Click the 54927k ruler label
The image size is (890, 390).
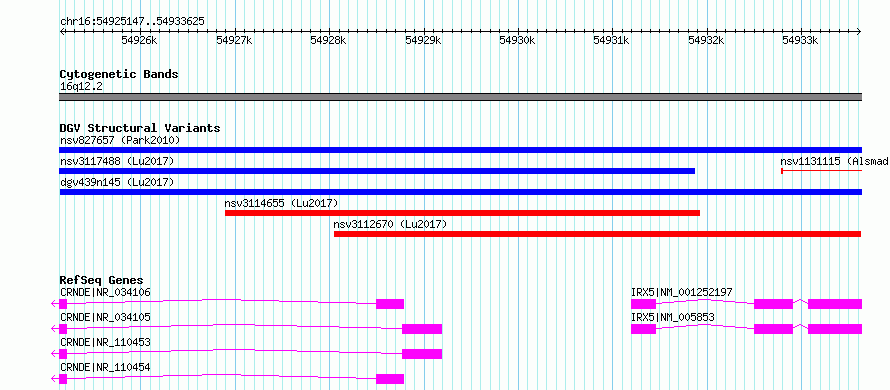point(234,40)
